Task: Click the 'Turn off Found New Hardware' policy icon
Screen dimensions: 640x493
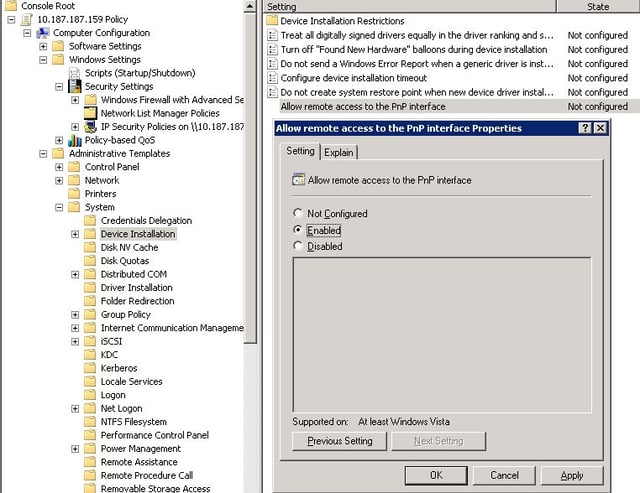Action: (x=272, y=49)
